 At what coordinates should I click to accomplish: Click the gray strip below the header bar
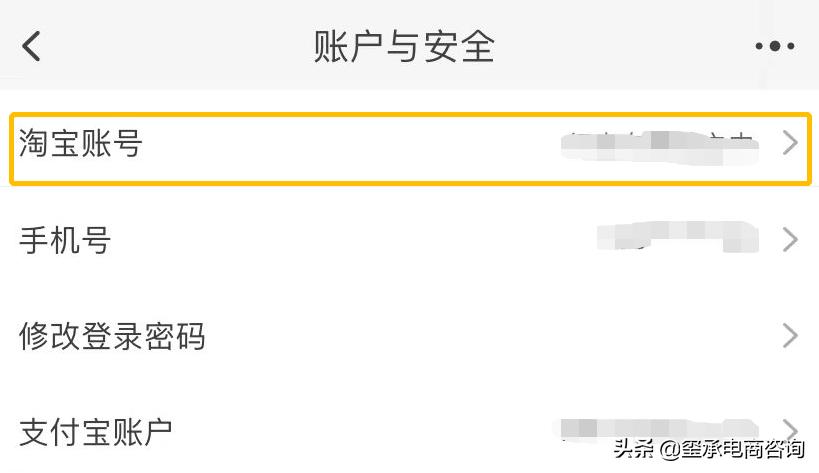click(x=400, y=97)
